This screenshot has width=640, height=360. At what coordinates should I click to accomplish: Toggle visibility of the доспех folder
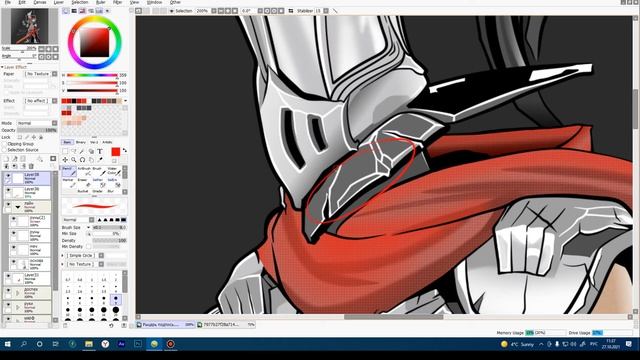point(8,291)
